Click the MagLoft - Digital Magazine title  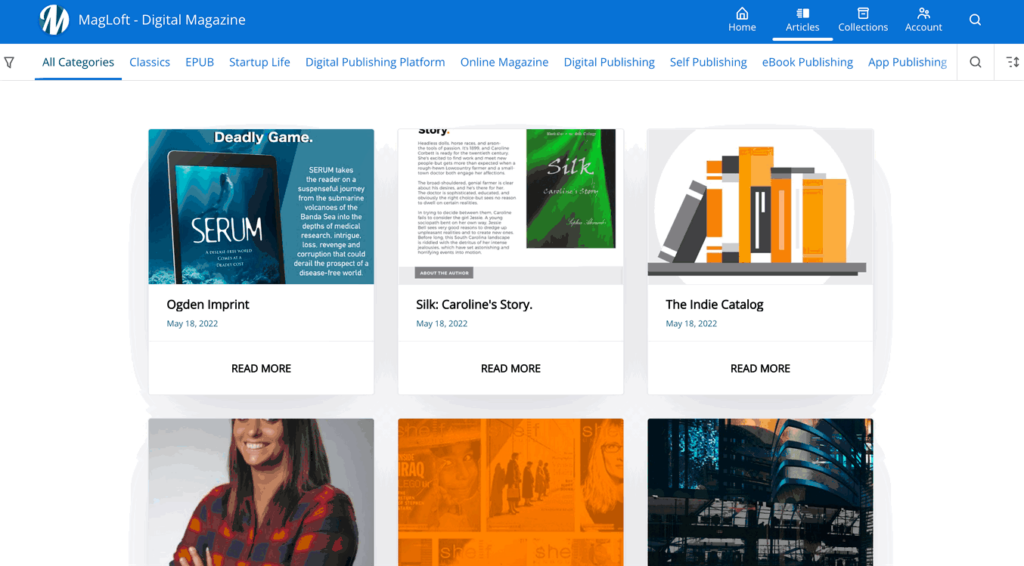[x=162, y=20]
